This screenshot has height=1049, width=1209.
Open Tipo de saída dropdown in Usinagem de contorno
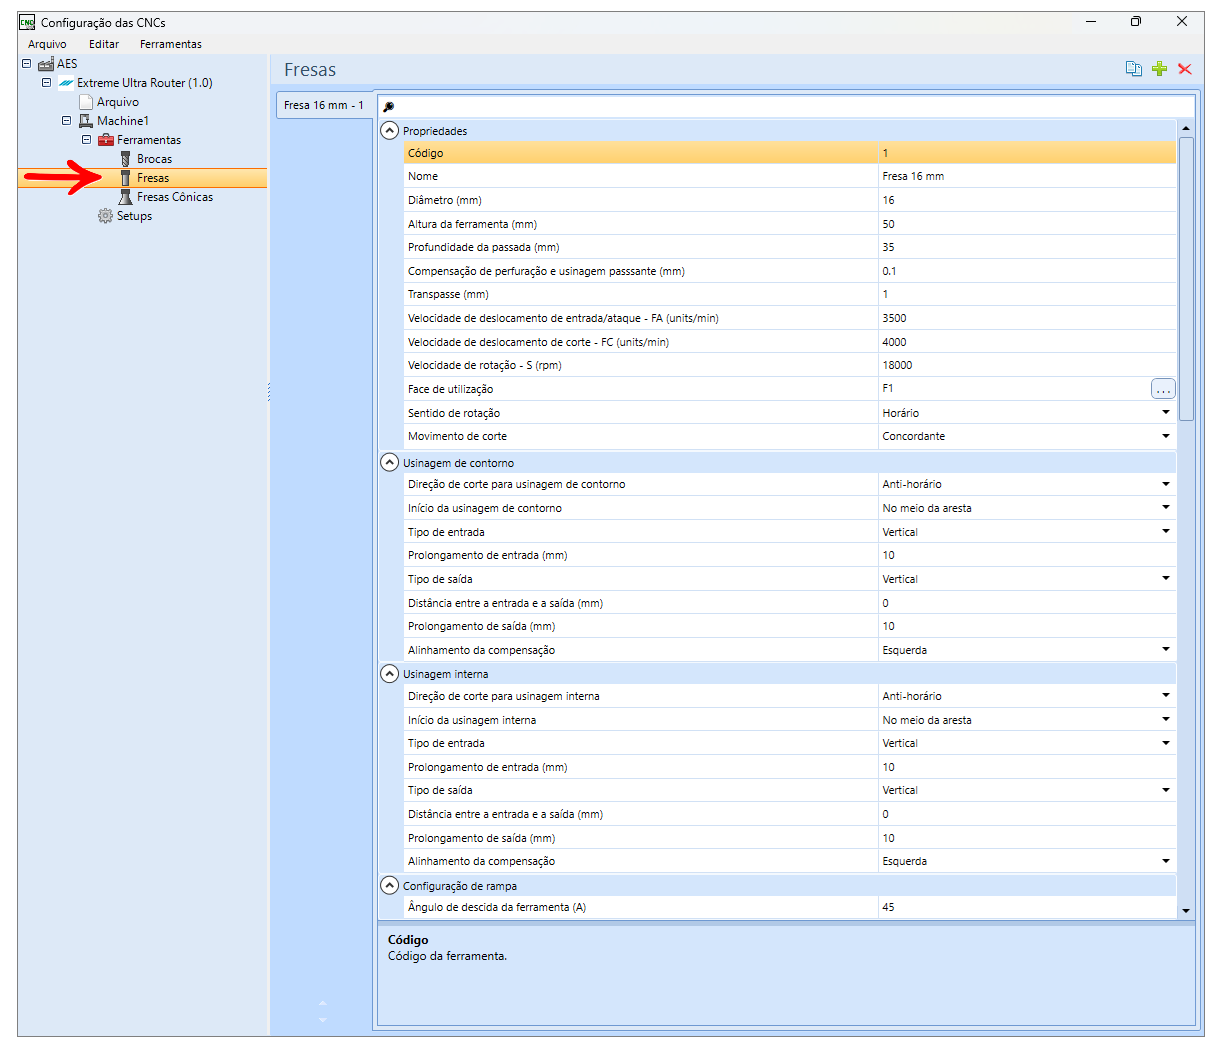1166,579
